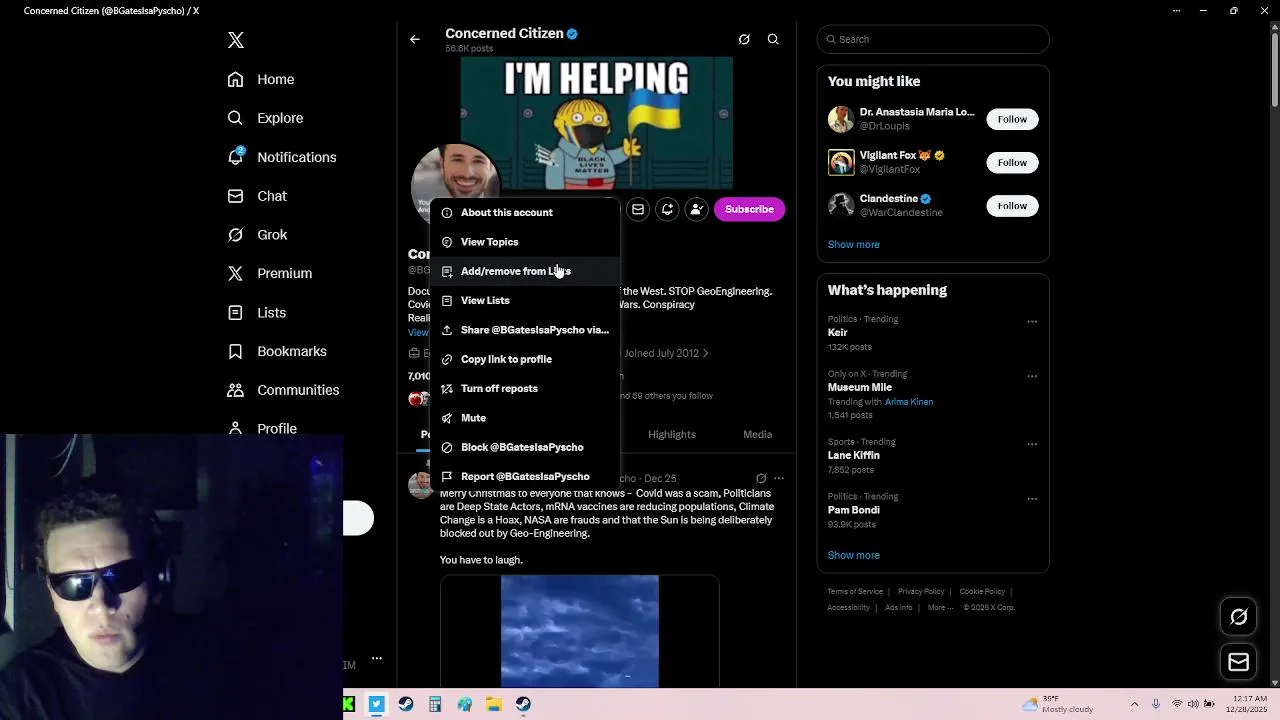The height and width of the screenshot is (720, 1280).
Task: Open Grok from the left sidebar
Action: 257,234
